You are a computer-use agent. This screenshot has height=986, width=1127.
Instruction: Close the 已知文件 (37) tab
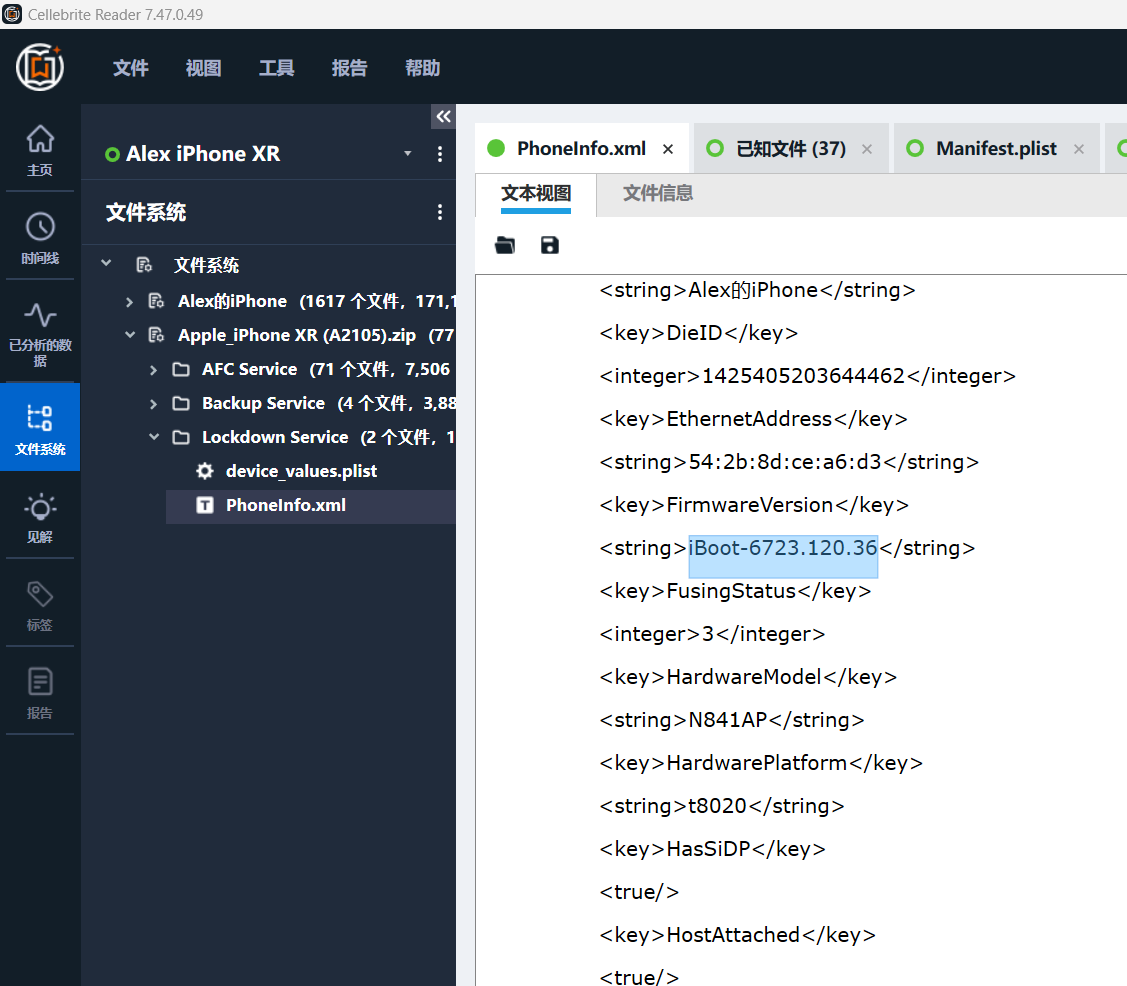(867, 149)
